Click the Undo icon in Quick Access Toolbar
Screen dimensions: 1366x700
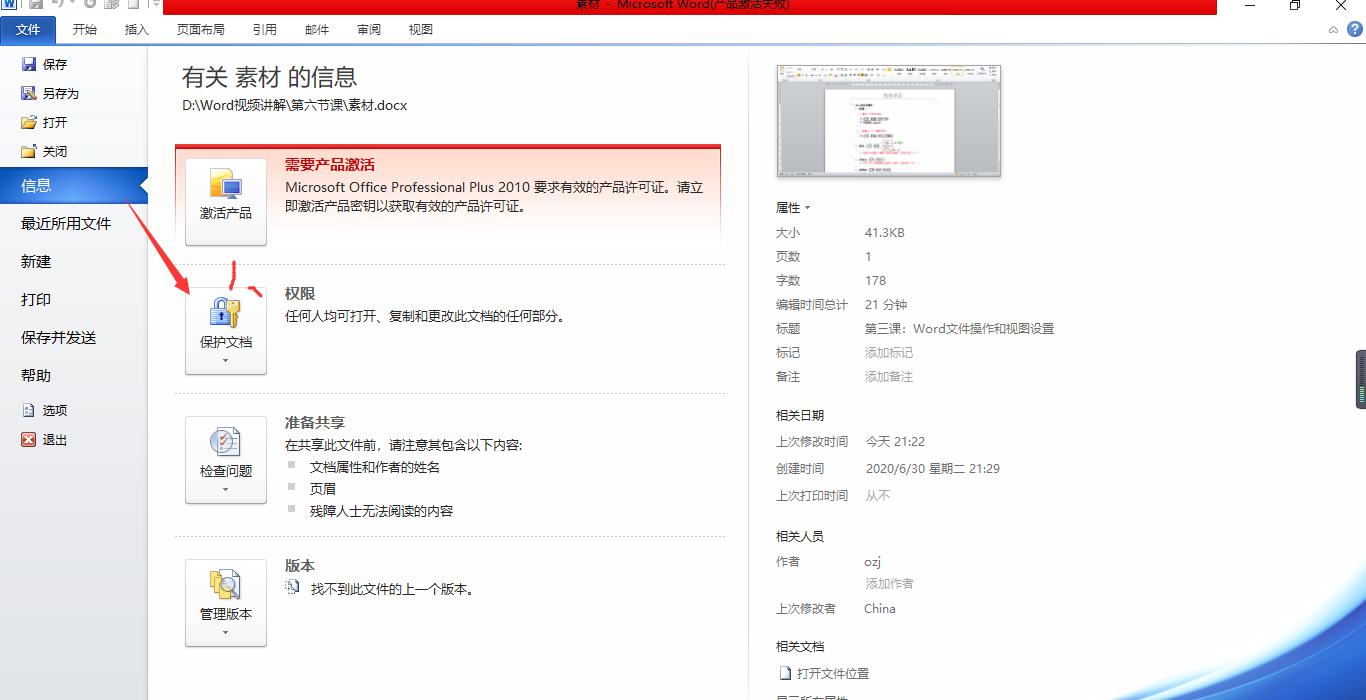tap(59, 6)
